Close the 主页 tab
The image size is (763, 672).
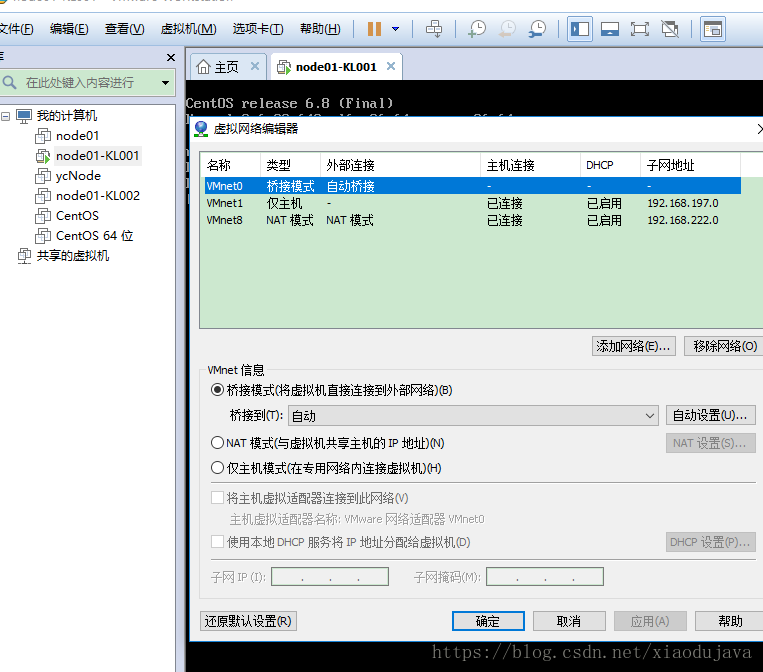click(x=254, y=66)
